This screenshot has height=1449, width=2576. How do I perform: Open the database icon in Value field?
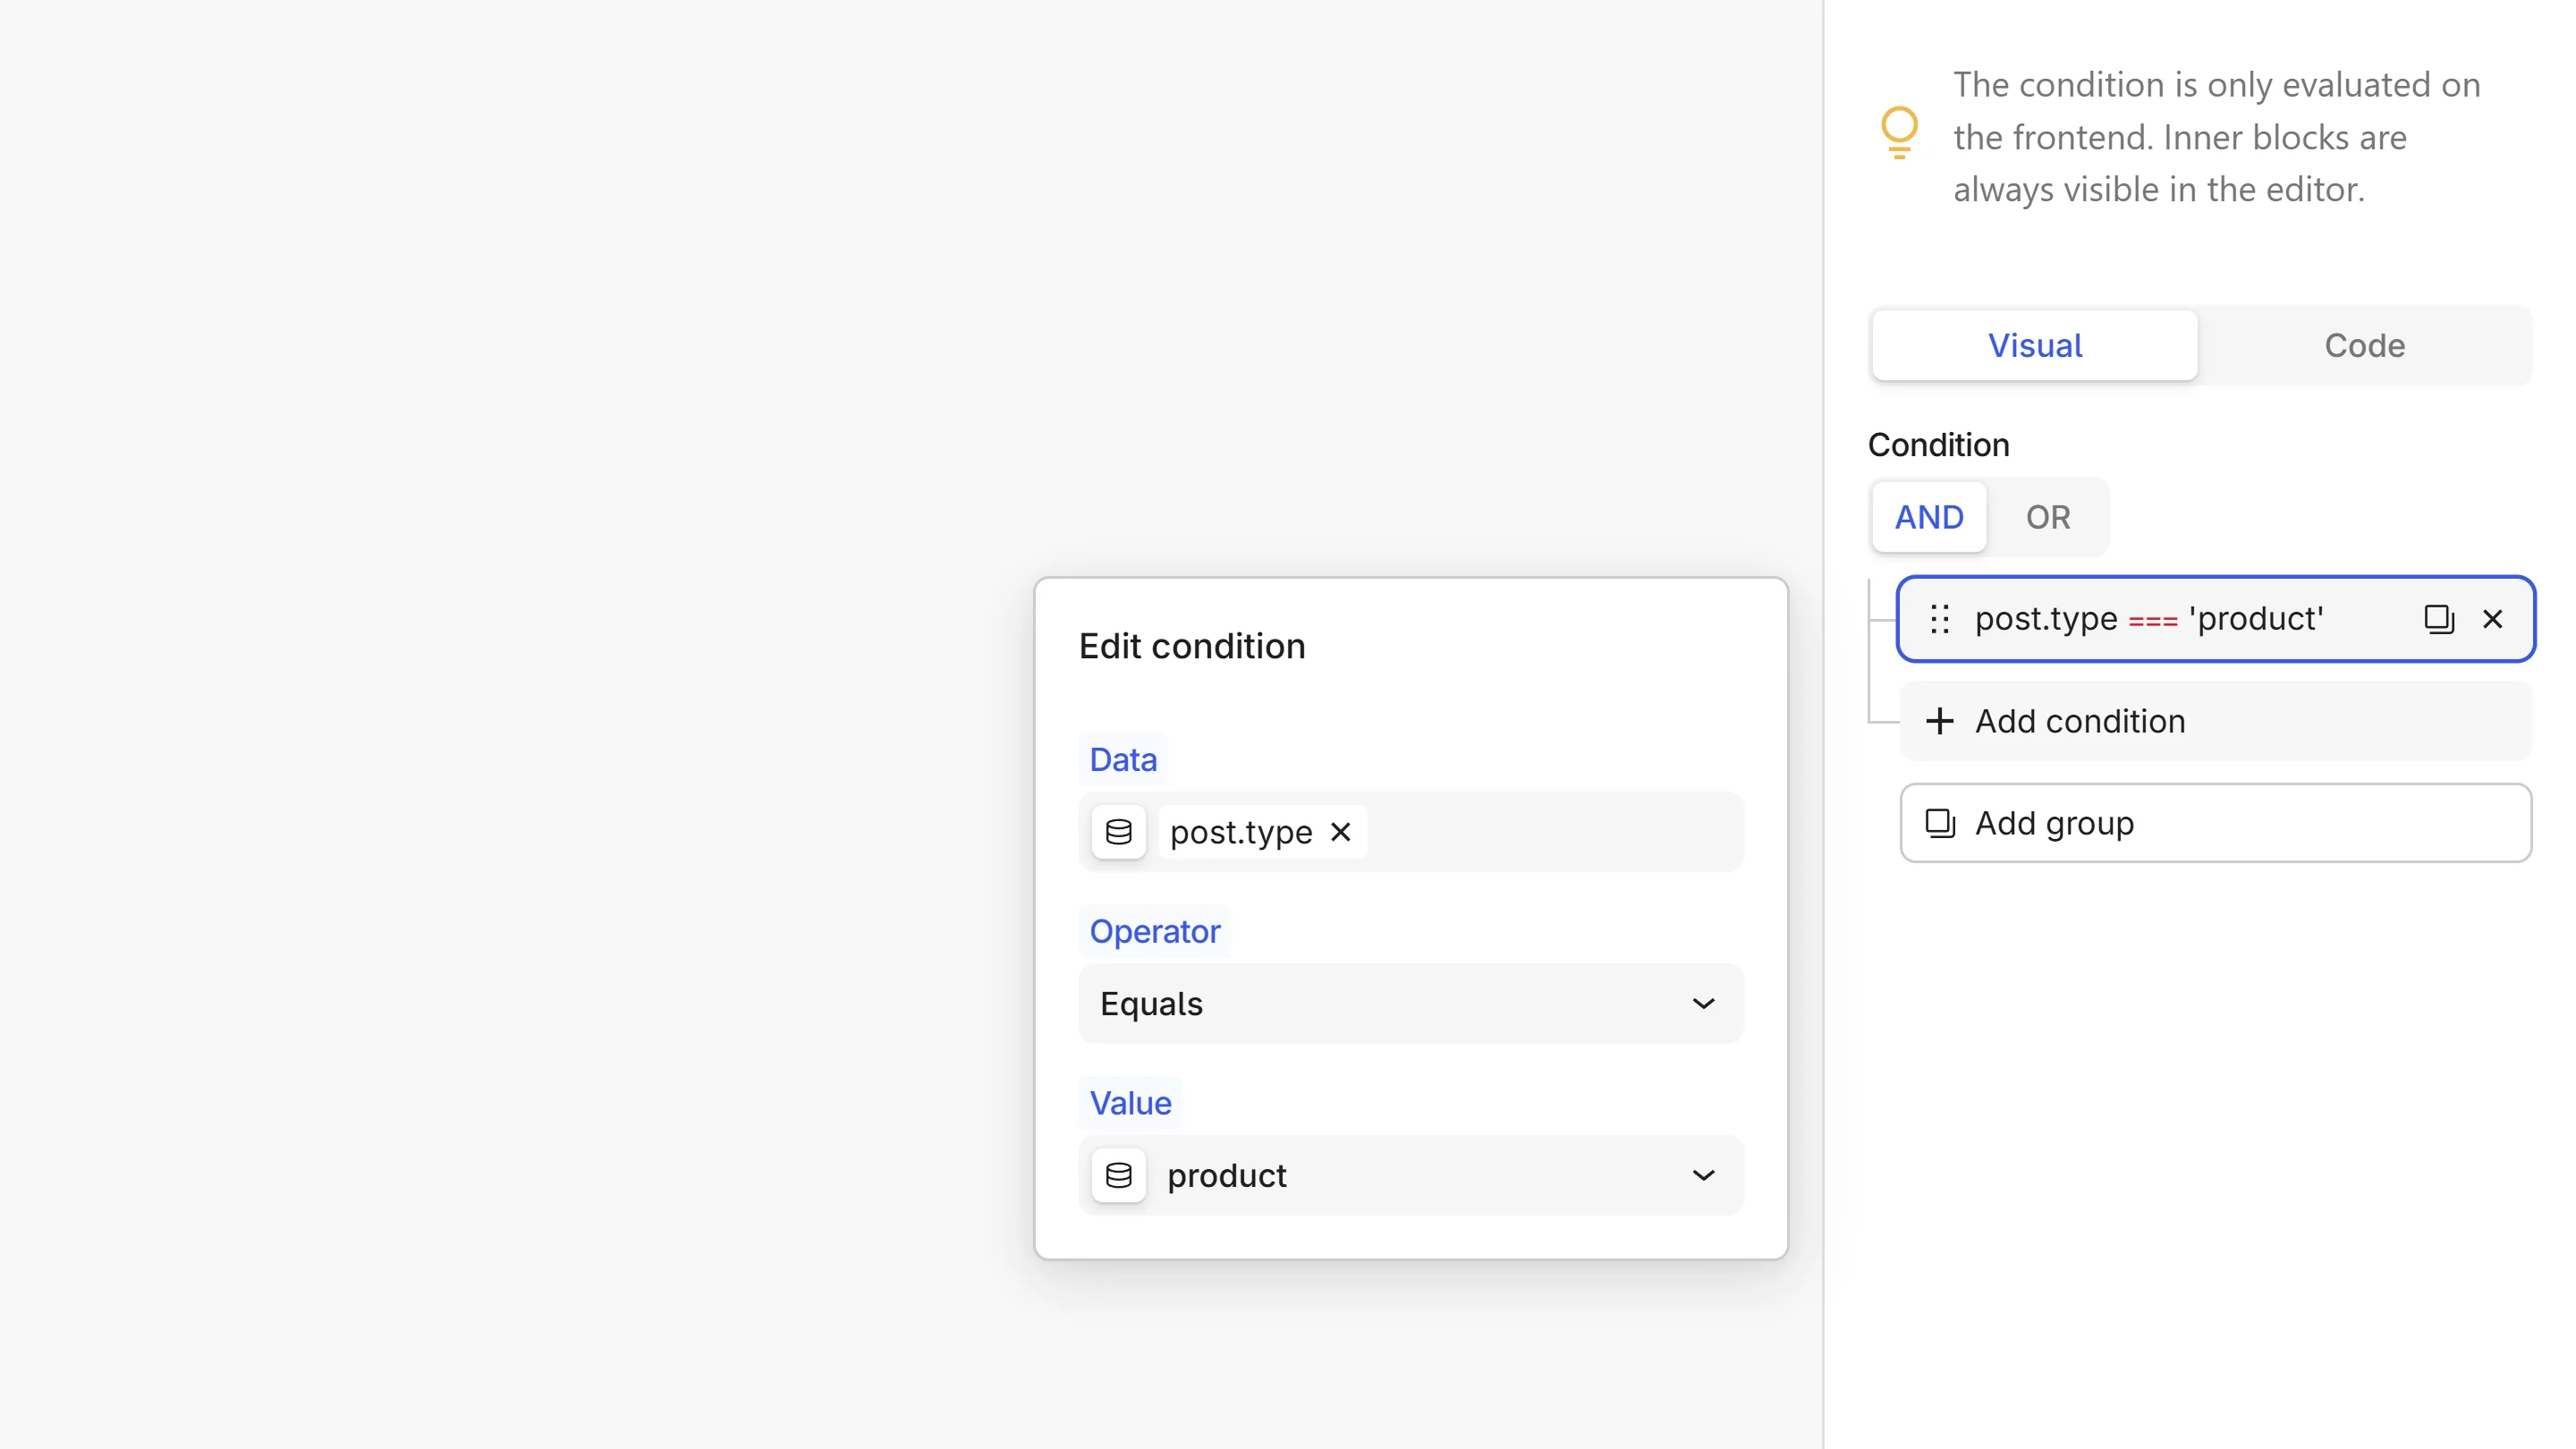click(1119, 1175)
